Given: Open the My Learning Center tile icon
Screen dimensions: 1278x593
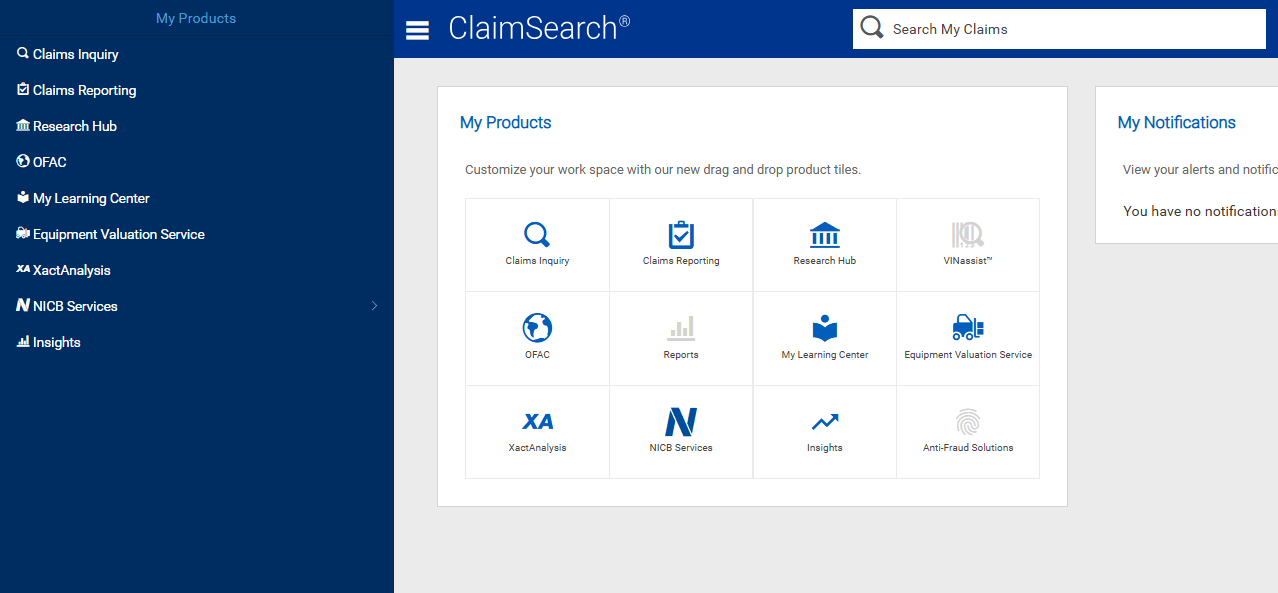Looking at the screenshot, I should click(825, 328).
